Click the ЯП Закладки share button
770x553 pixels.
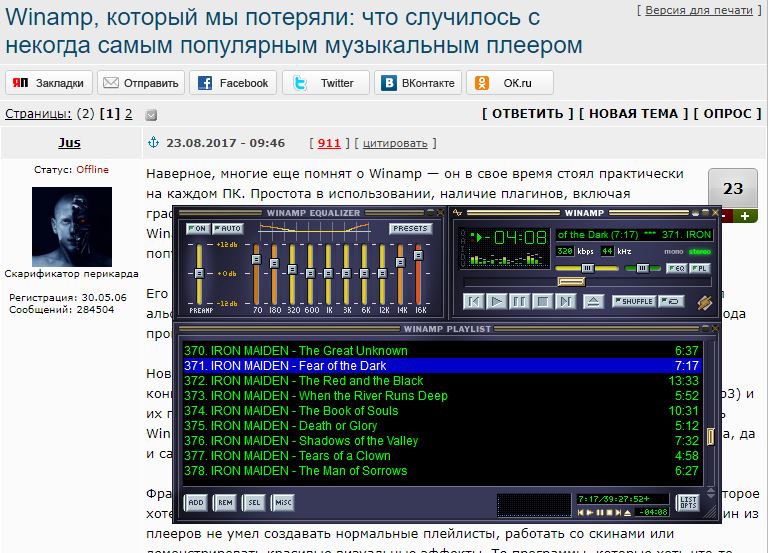tap(49, 83)
